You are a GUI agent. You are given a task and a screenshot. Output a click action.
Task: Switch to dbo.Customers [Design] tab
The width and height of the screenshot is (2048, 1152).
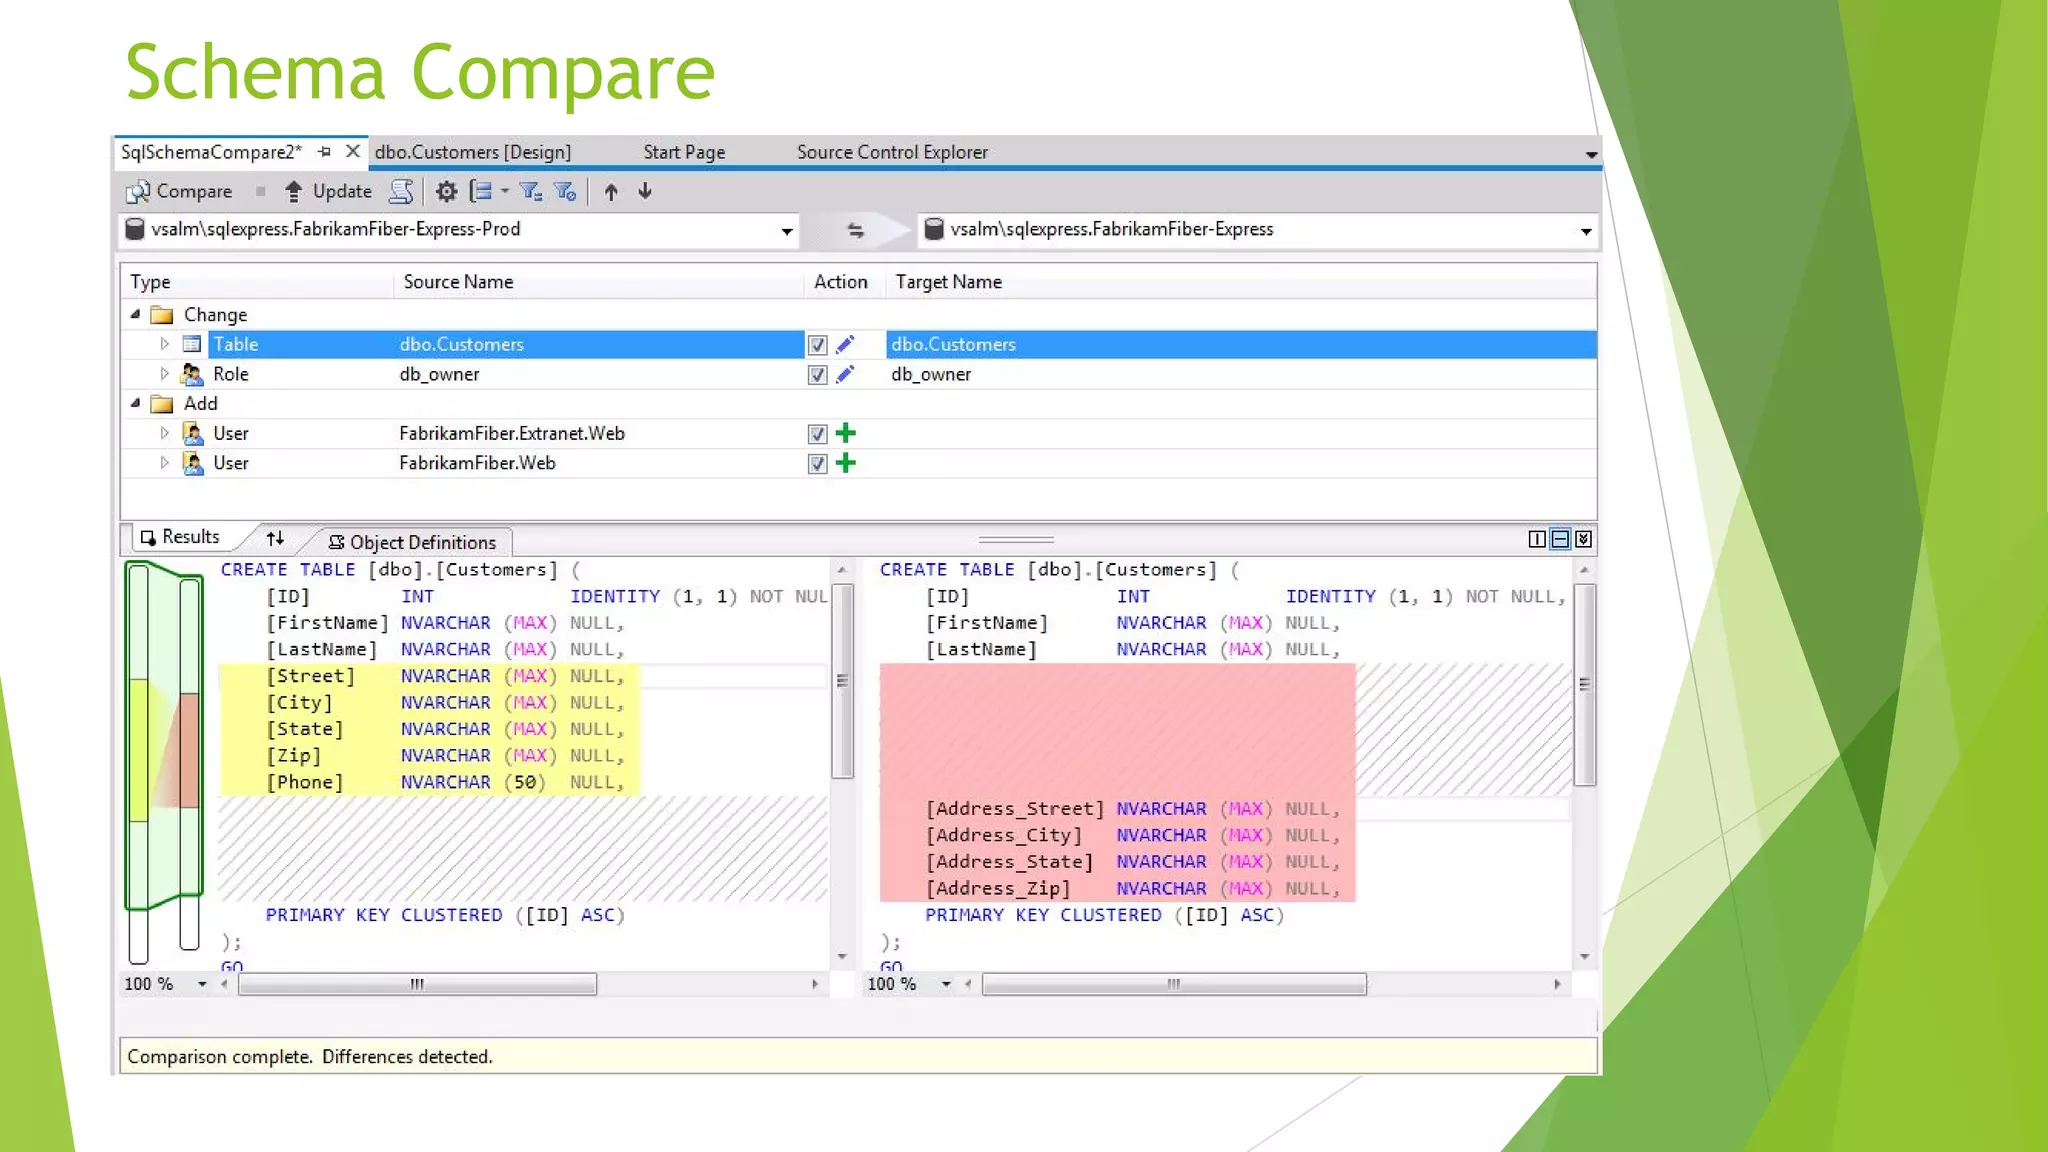(x=473, y=152)
